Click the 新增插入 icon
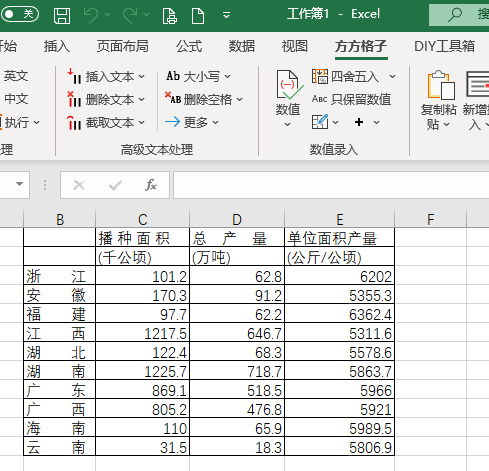489x471 pixels. click(477, 84)
